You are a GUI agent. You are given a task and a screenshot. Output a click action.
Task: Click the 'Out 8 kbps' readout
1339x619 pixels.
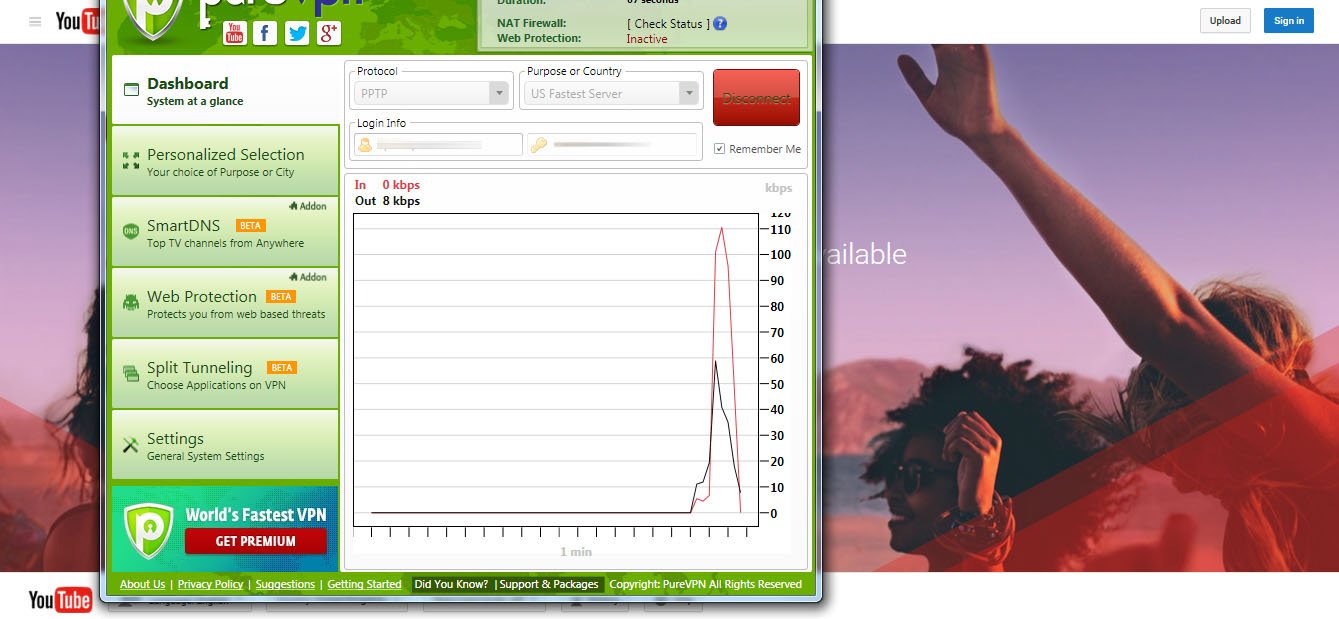(x=387, y=201)
